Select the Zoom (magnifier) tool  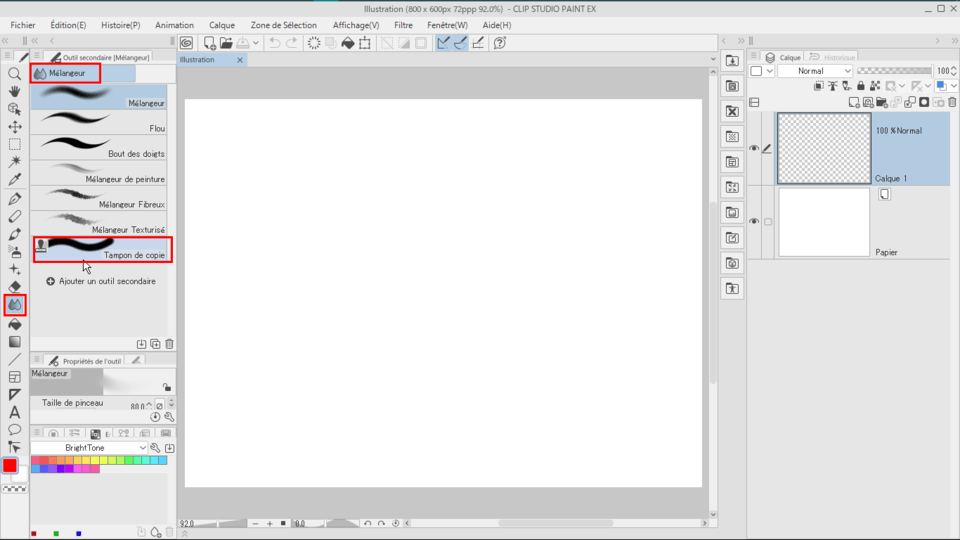point(14,74)
